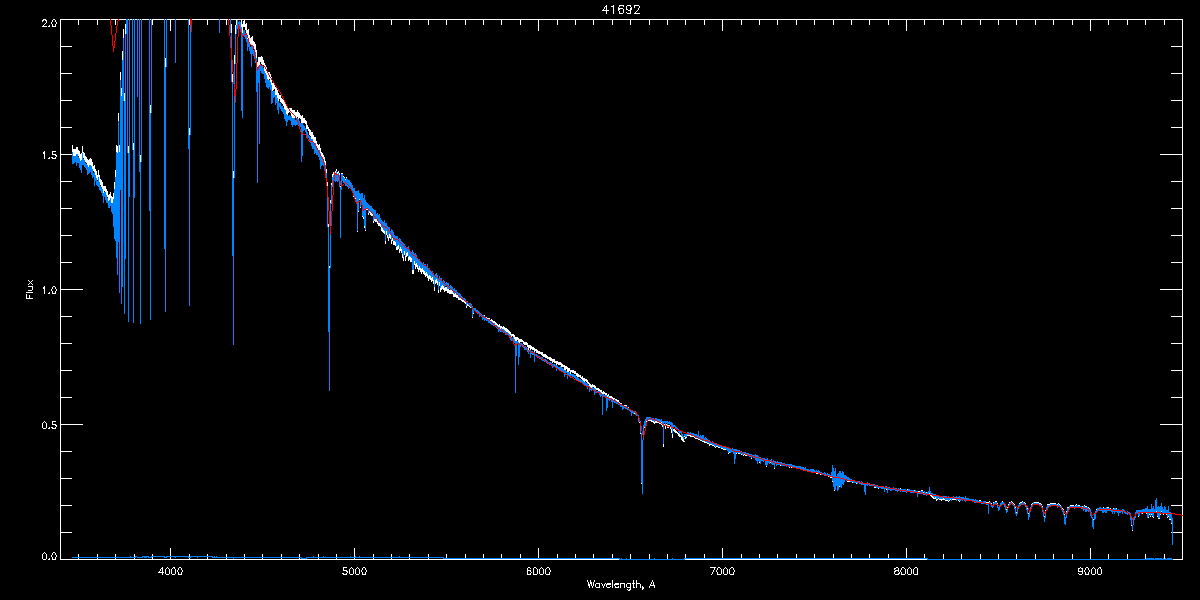Click the 4000 wavelength tick label
This screenshot has height=600, width=1200.
coord(170,572)
